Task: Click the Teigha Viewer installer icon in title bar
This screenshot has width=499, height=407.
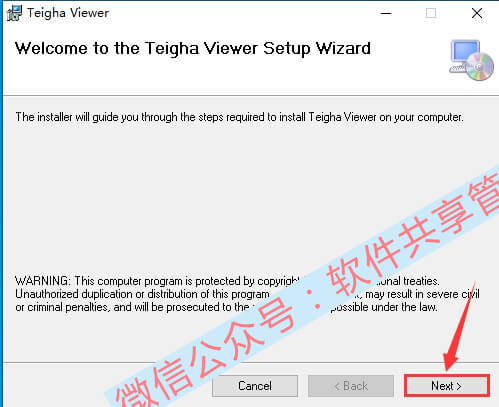Action: pos(14,13)
